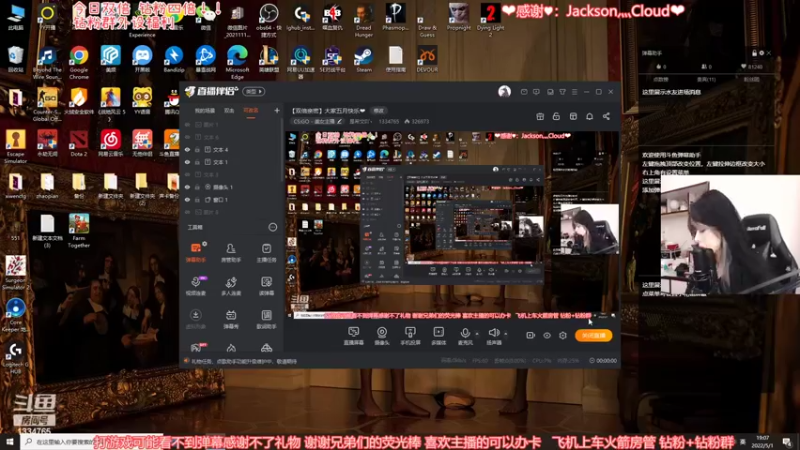Screen dimensions: 800x450
Task: Edit stream category with pencil icon
Action: pyautogui.click(x=340, y=121)
